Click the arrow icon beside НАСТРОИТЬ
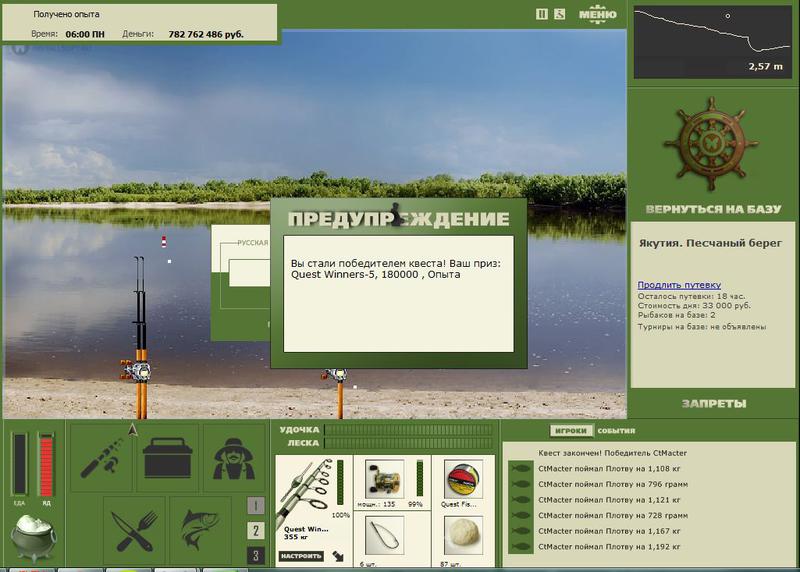 (338, 556)
